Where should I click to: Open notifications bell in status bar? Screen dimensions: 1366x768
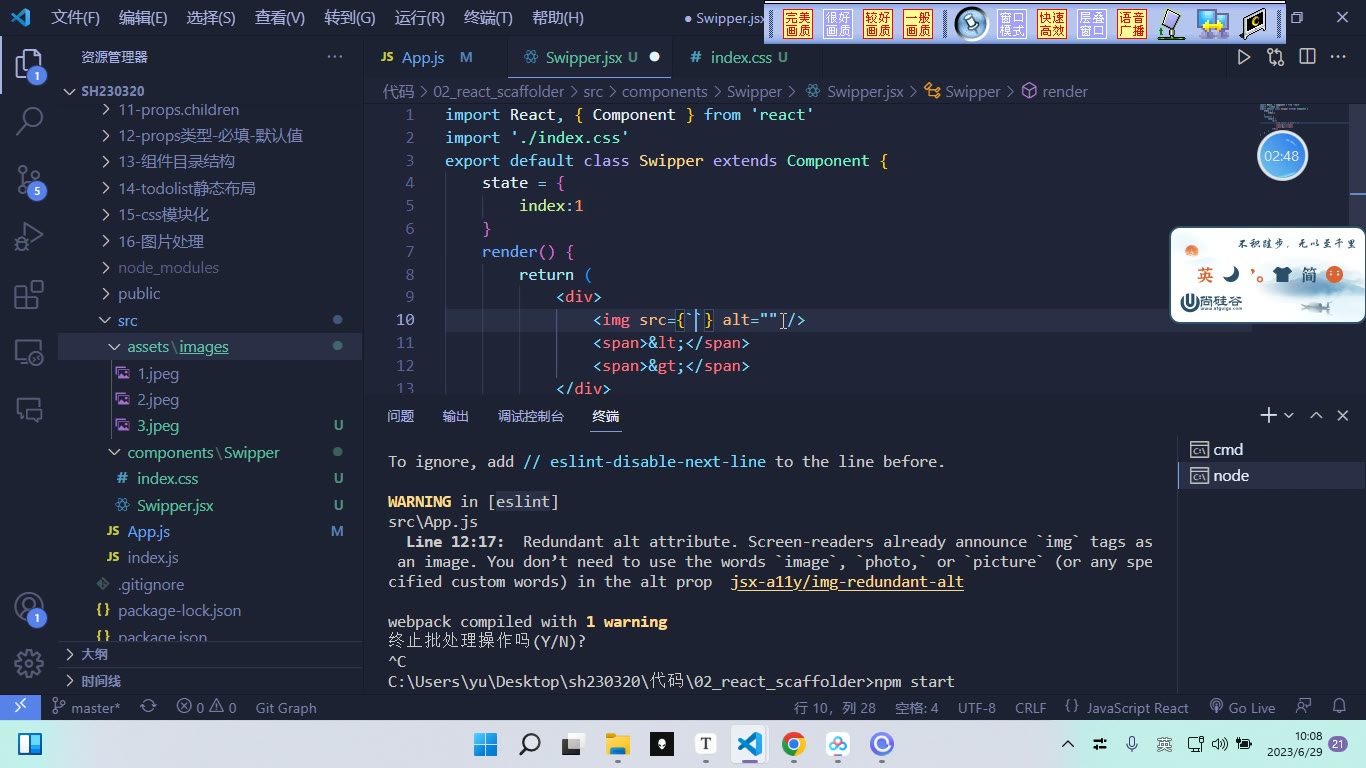pos(1338,706)
